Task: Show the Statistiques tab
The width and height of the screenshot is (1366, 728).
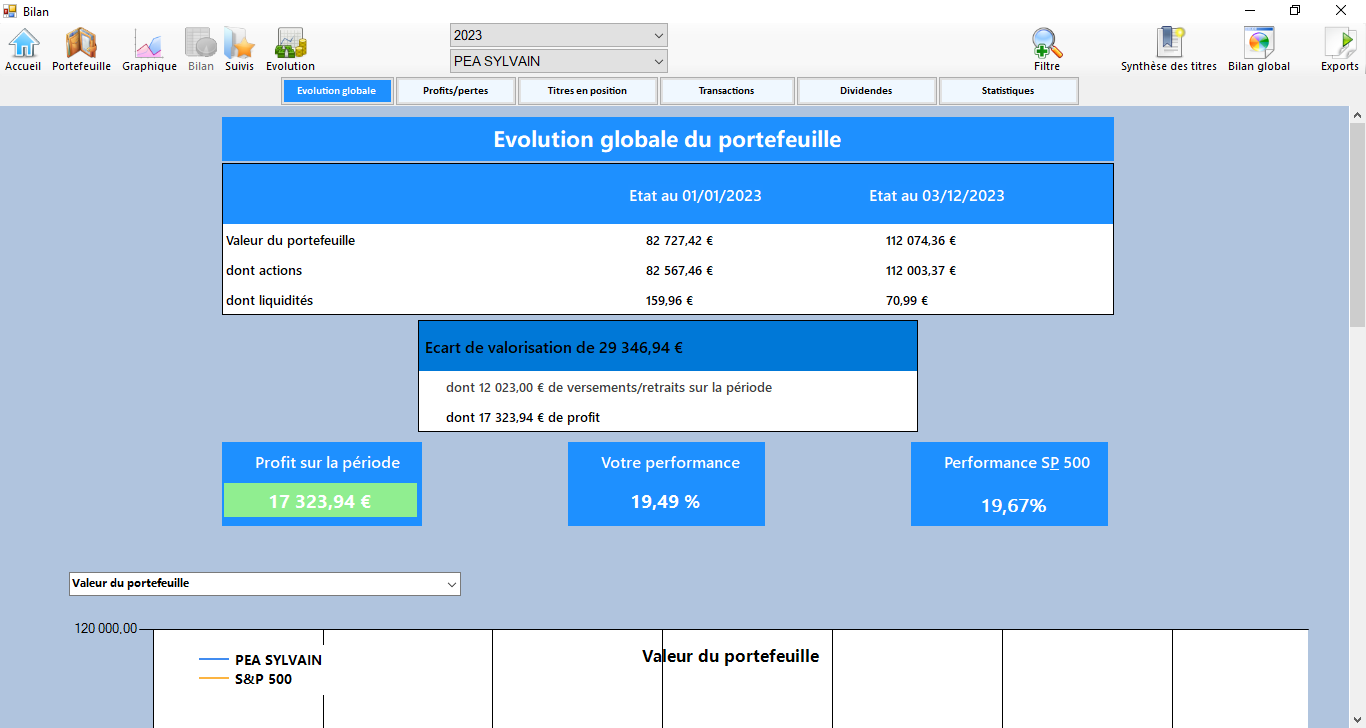Action: pos(1008,91)
